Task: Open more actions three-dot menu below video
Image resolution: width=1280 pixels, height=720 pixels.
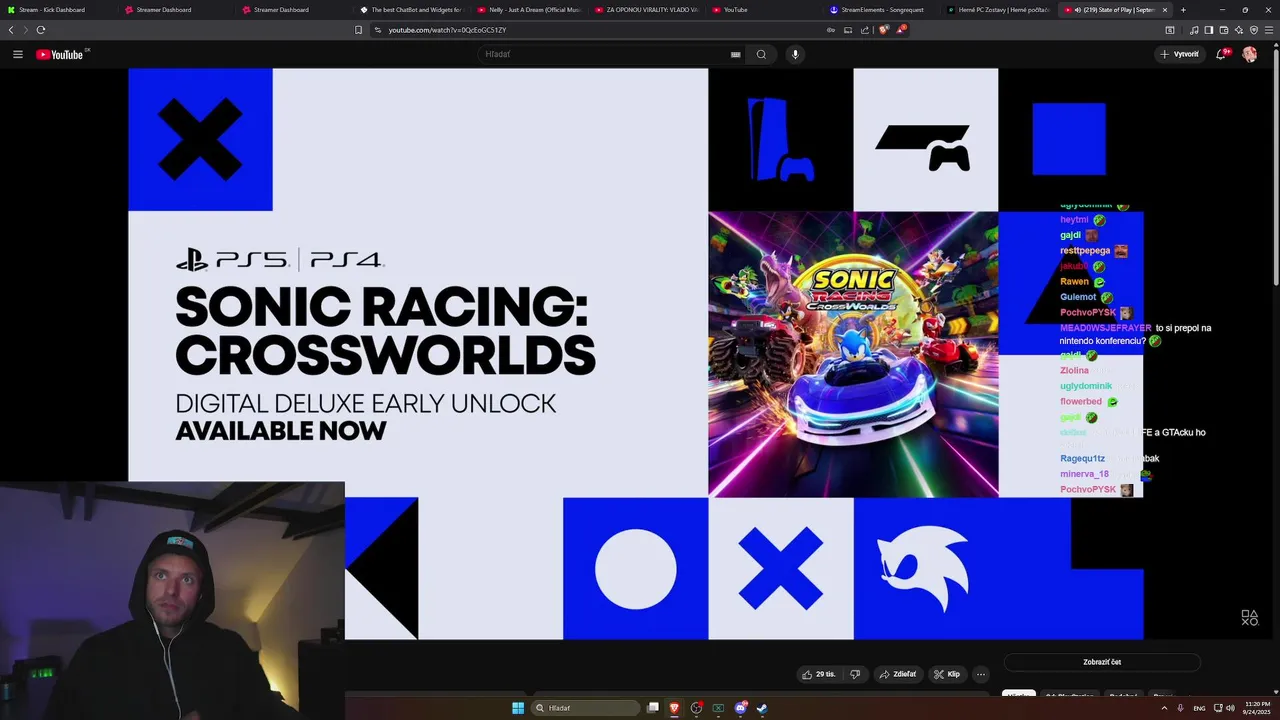Action: [x=981, y=674]
